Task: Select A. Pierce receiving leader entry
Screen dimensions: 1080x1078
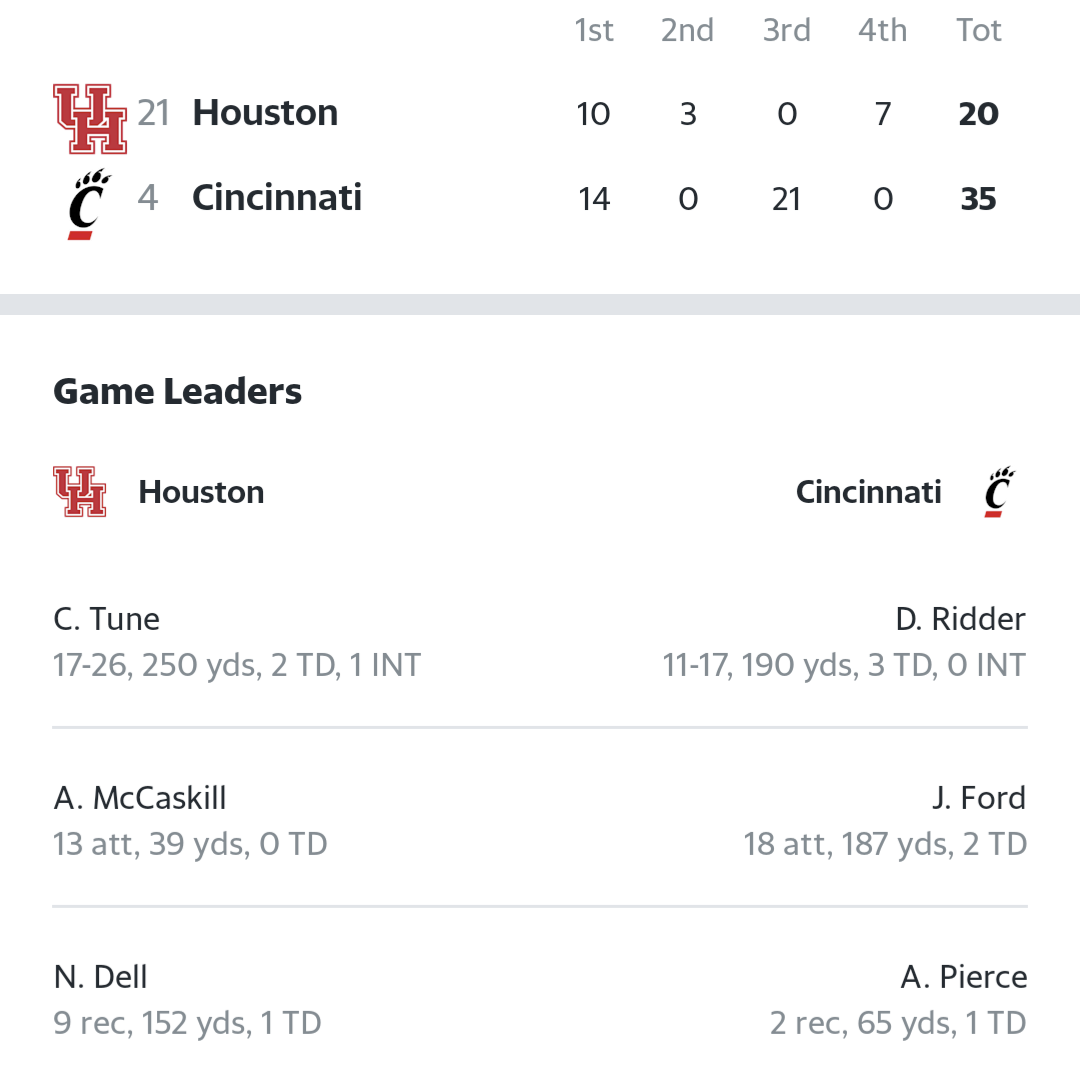Action: (x=898, y=1000)
